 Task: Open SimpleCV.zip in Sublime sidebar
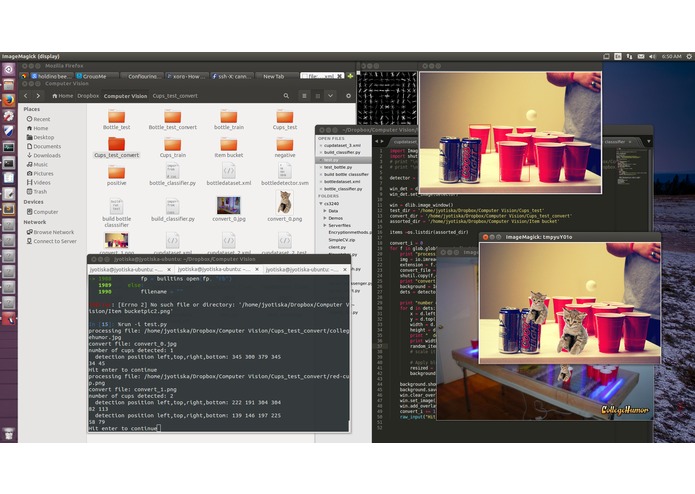tap(341, 240)
